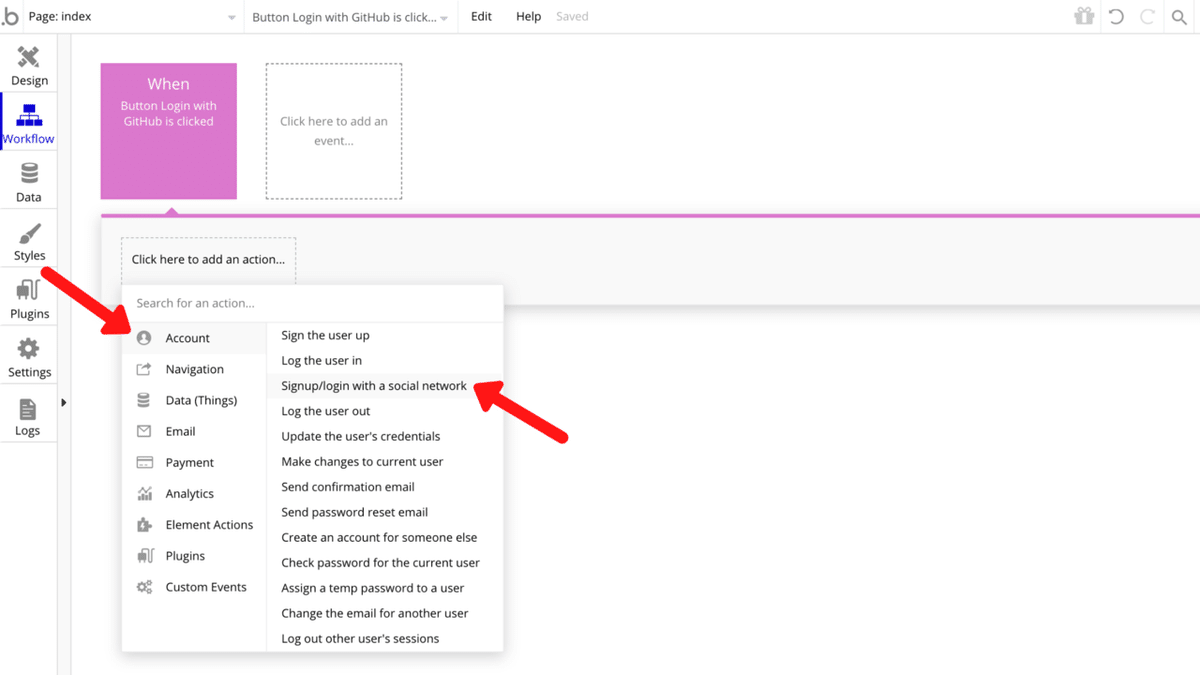Open the Plugins tab in sidebar
The image size is (1200, 675).
[x=29, y=299]
